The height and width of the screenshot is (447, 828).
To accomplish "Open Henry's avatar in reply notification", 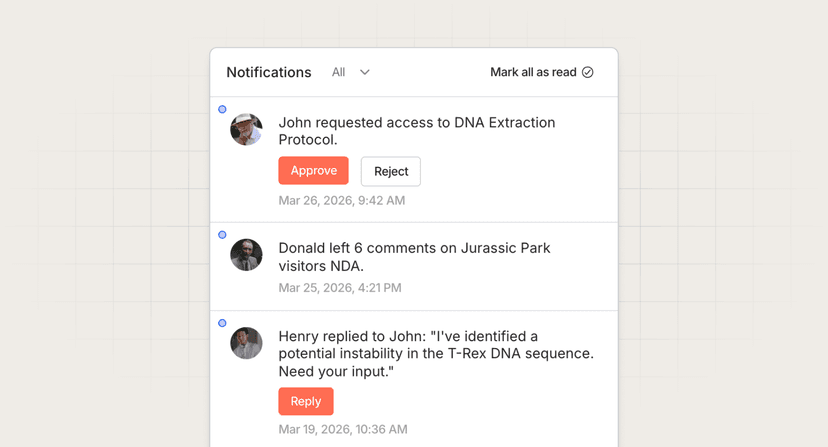I will point(246,343).
